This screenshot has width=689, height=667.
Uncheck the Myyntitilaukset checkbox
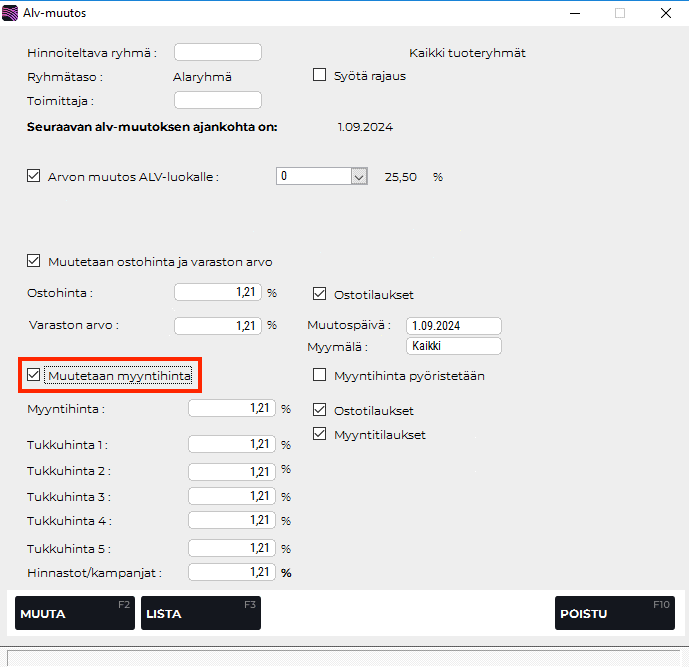click(x=320, y=434)
